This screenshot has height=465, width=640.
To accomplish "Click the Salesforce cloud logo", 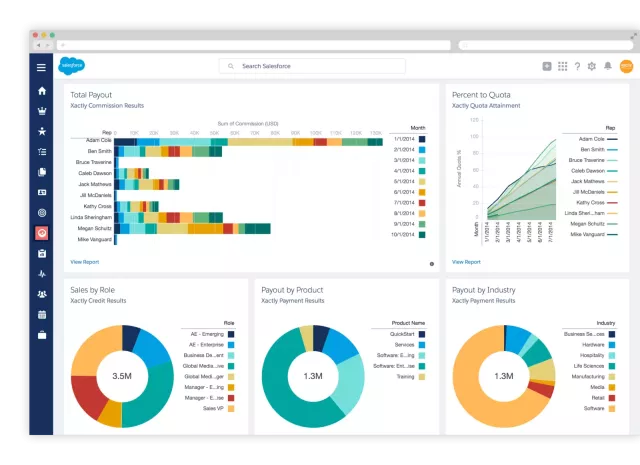I will [72, 66].
